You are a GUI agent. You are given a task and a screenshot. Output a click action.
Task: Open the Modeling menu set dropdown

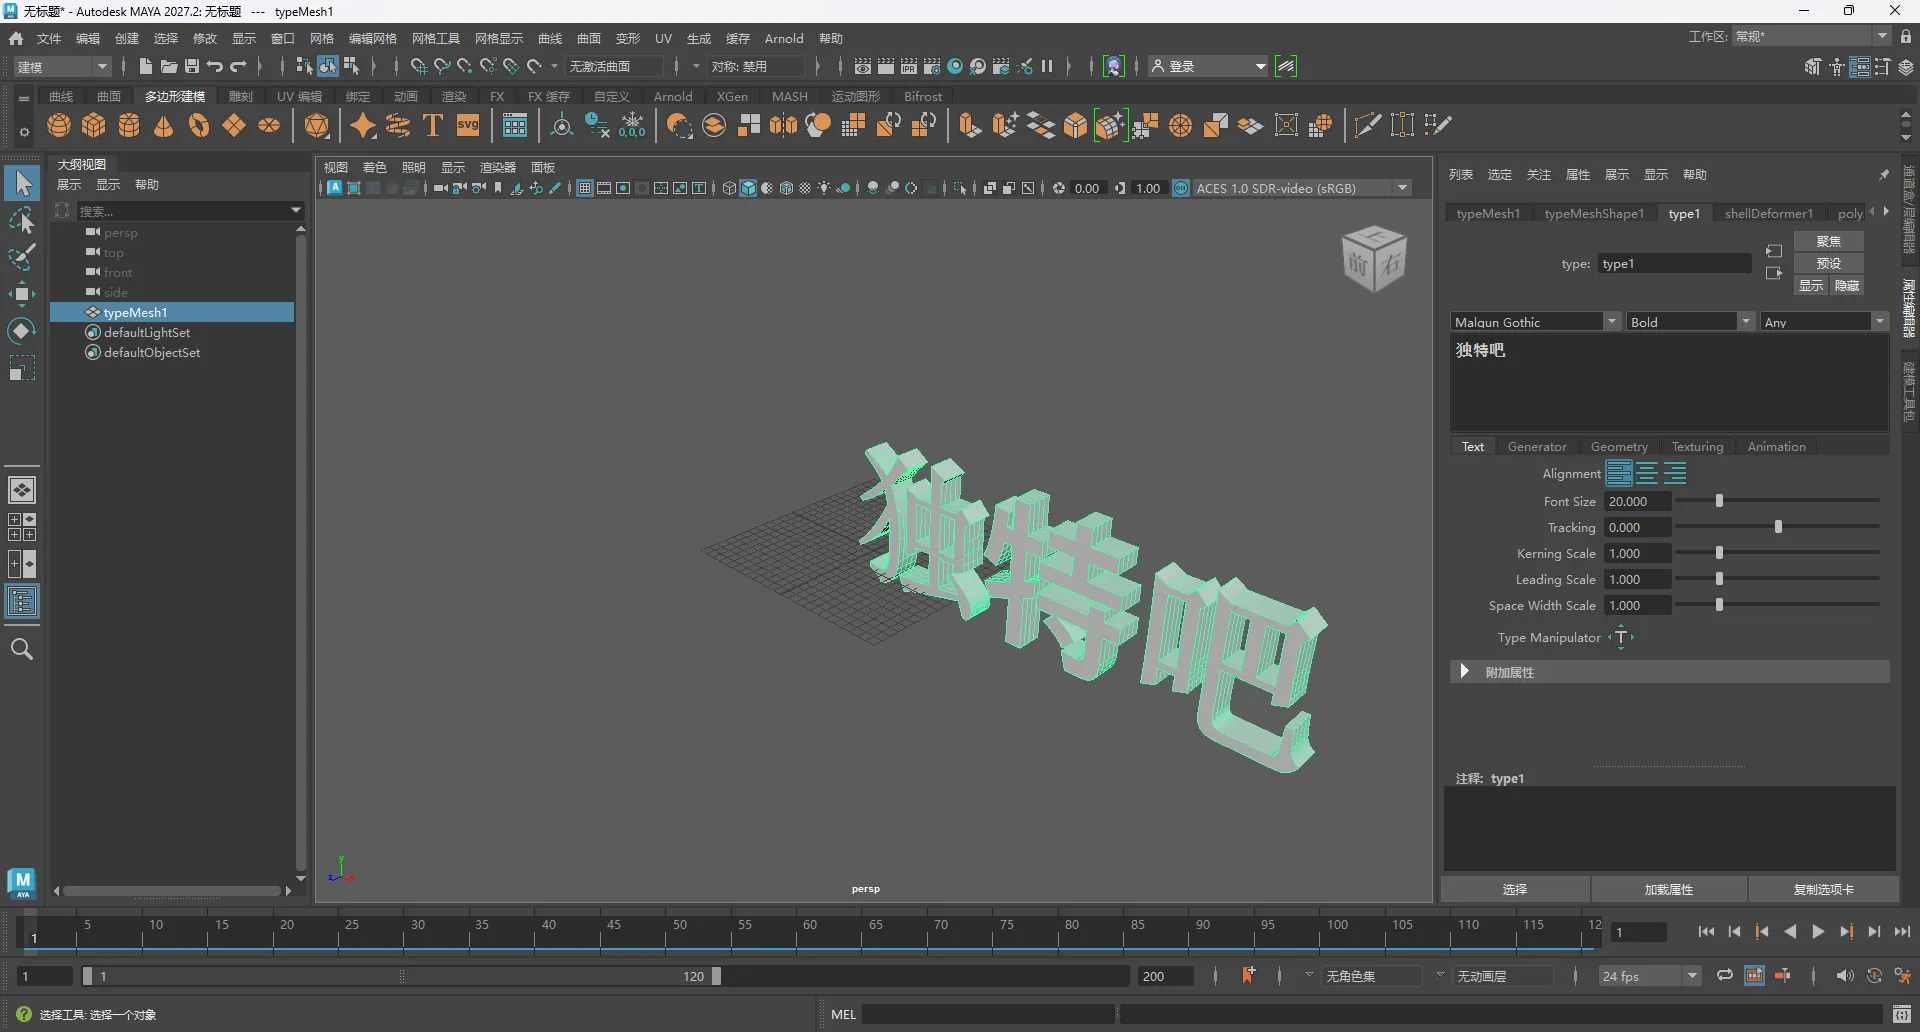pos(62,66)
